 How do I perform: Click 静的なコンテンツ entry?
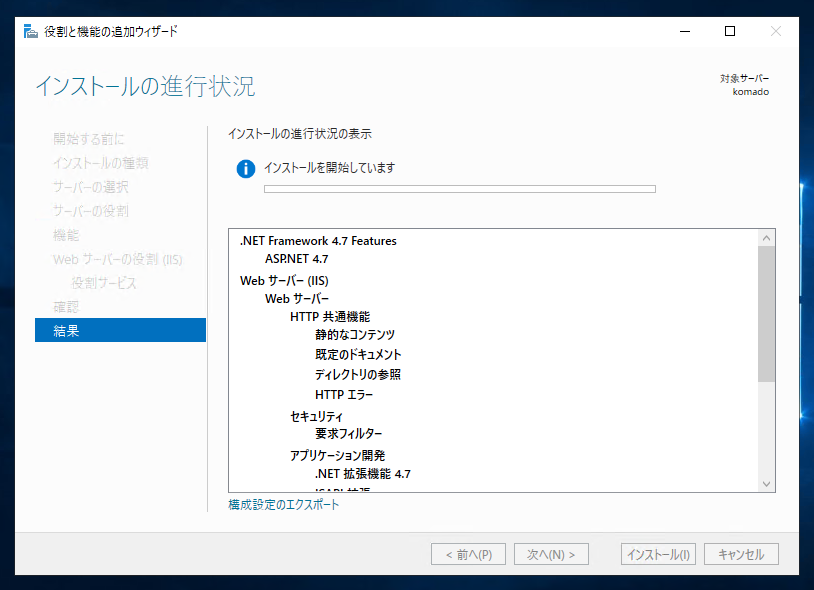[355, 335]
